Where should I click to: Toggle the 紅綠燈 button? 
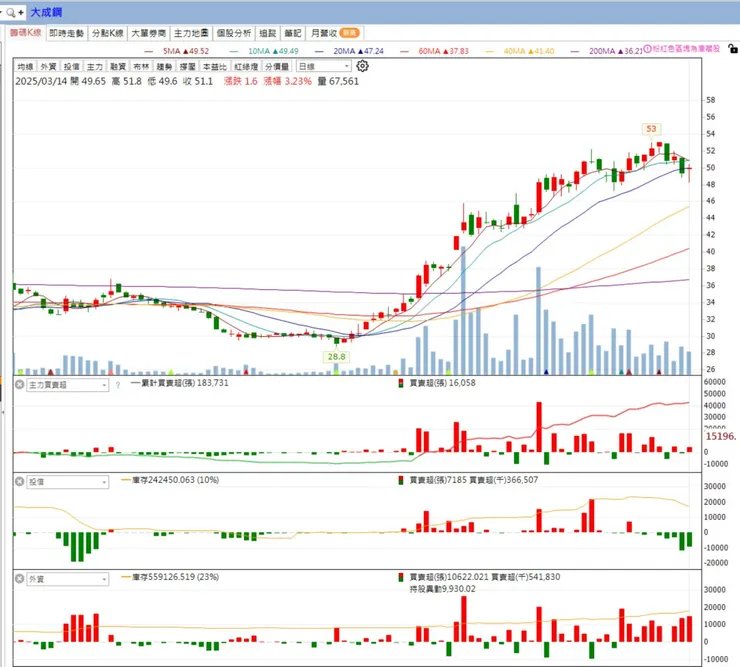(x=246, y=67)
